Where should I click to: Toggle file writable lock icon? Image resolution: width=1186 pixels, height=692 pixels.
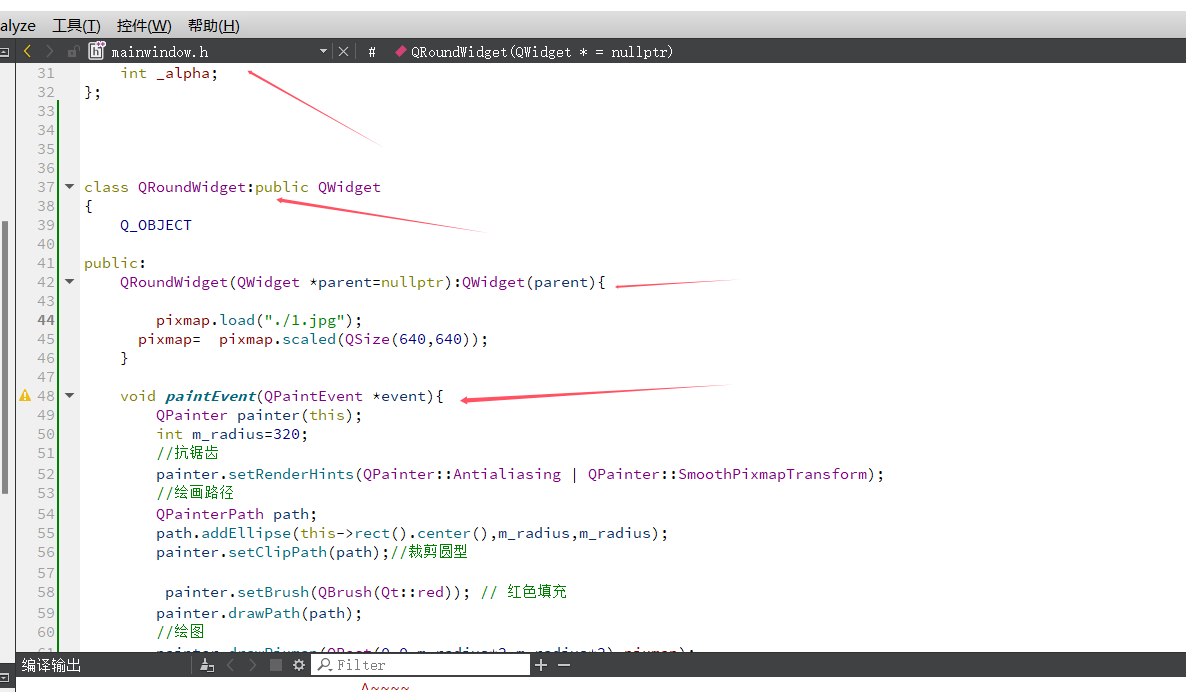point(73,51)
